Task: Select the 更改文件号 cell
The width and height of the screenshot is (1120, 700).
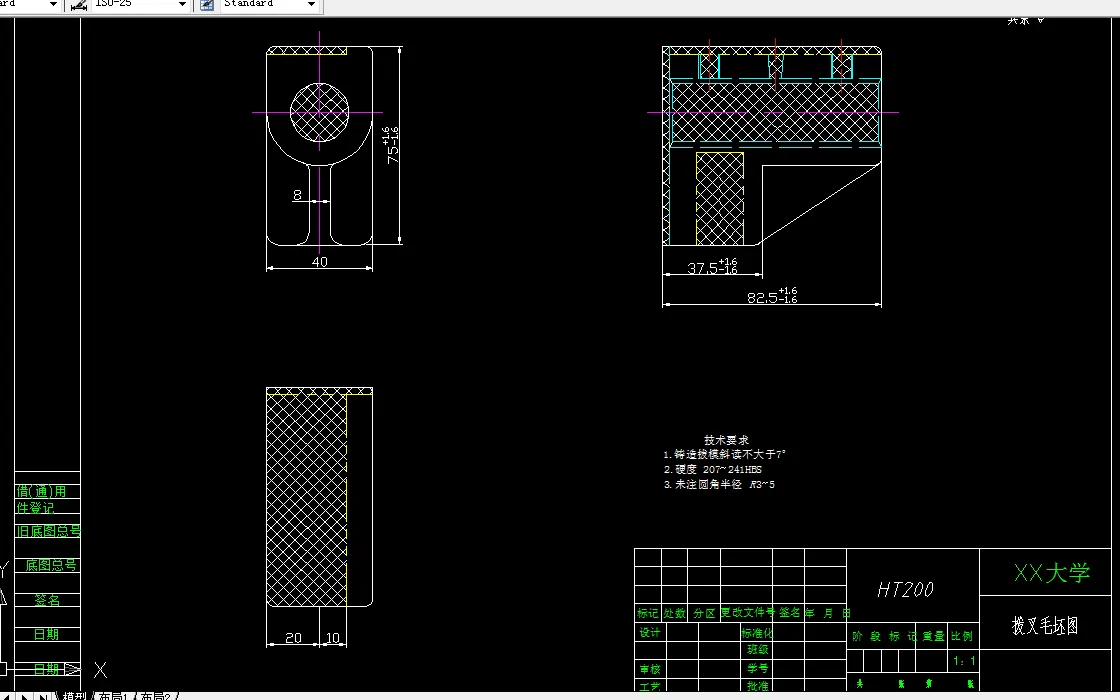Action: tap(748, 613)
